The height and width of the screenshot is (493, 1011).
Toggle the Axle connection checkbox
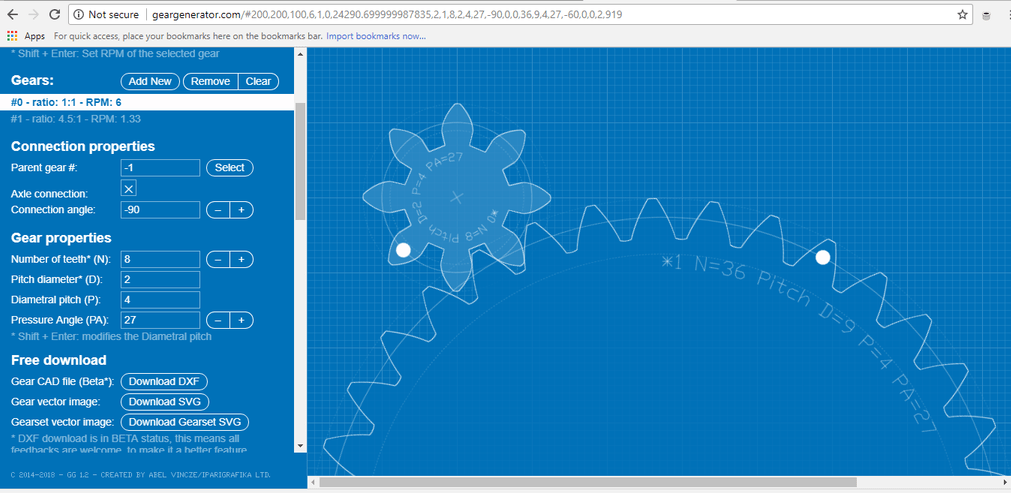tap(129, 188)
